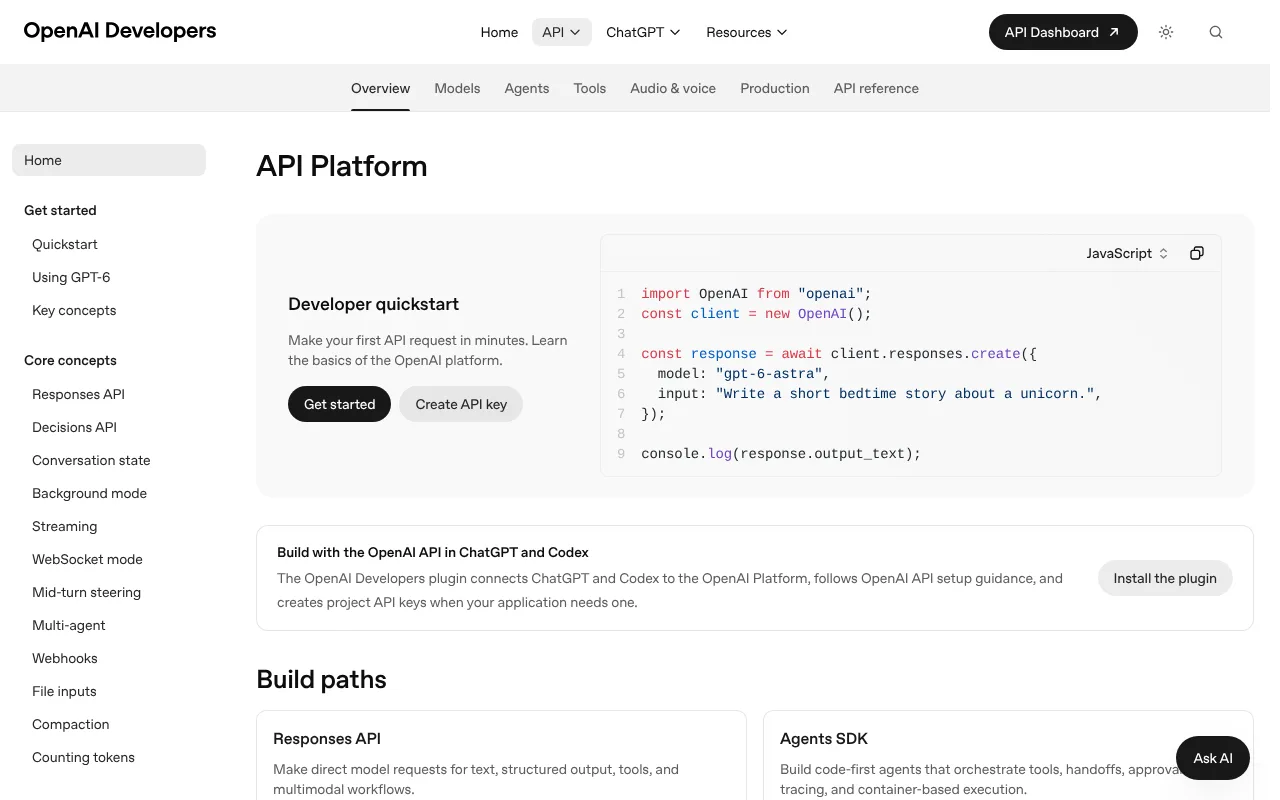This screenshot has width=1280, height=800.
Task: Expand the Resources menu in the top navigation
Action: [747, 32]
